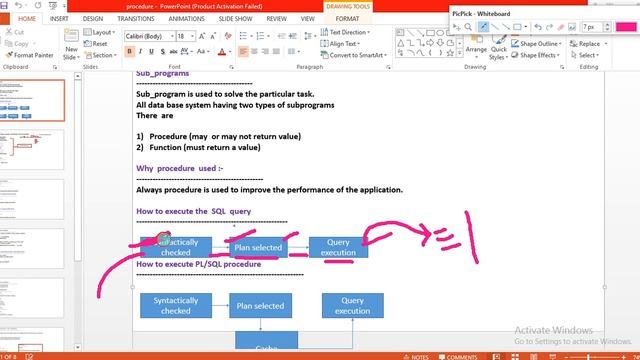Toggle Strikethrough formatting
The height and width of the screenshot is (360, 640).
tap(173, 51)
